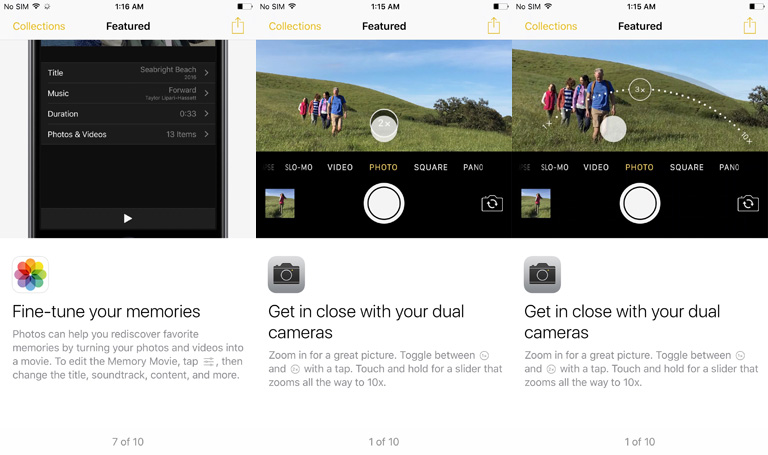This screenshot has height=455, width=768.
Task: Tap the flip camera icon beside the 2× screen
Action: (x=491, y=204)
